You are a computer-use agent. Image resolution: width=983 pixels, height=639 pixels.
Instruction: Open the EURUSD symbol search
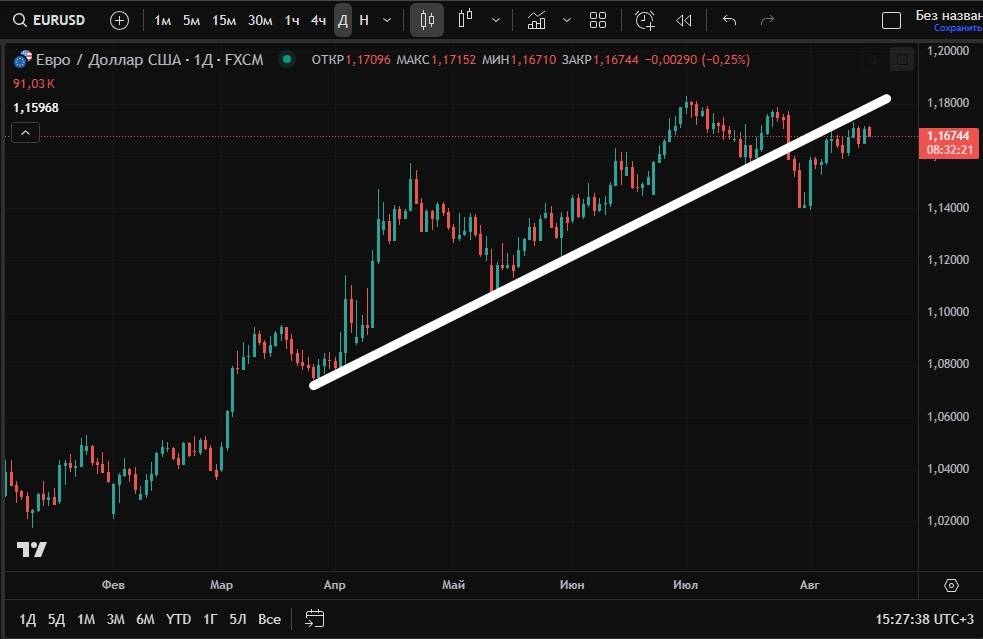click(x=50, y=20)
